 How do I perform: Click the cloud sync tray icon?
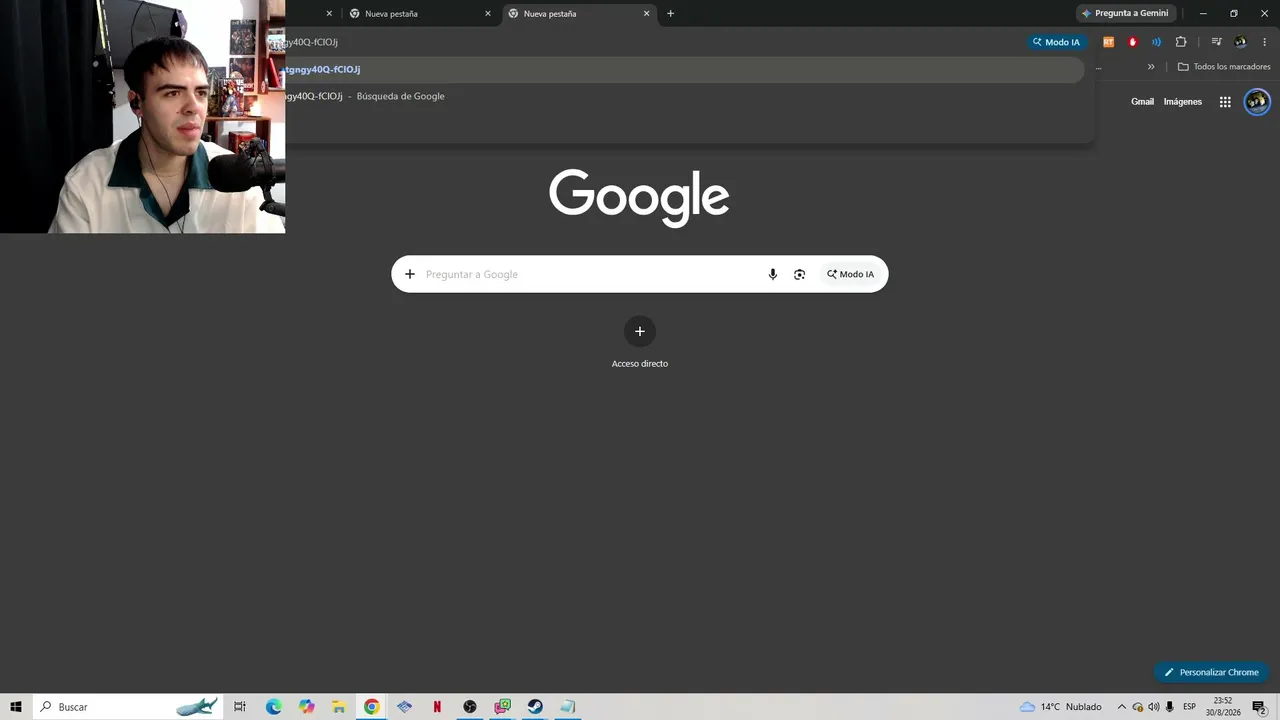(1138, 706)
